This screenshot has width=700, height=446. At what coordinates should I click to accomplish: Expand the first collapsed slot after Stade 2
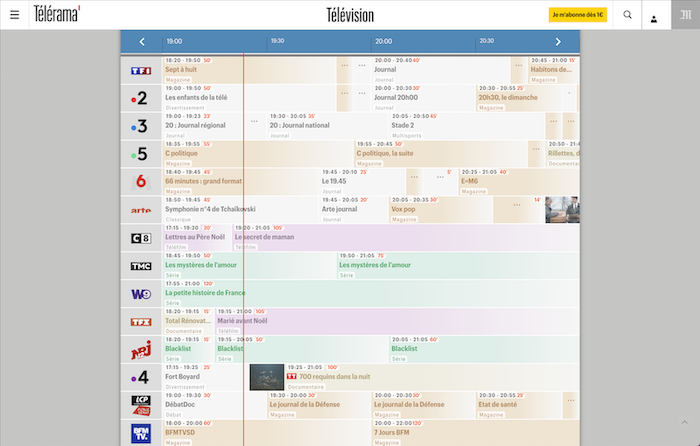click(554, 121)
